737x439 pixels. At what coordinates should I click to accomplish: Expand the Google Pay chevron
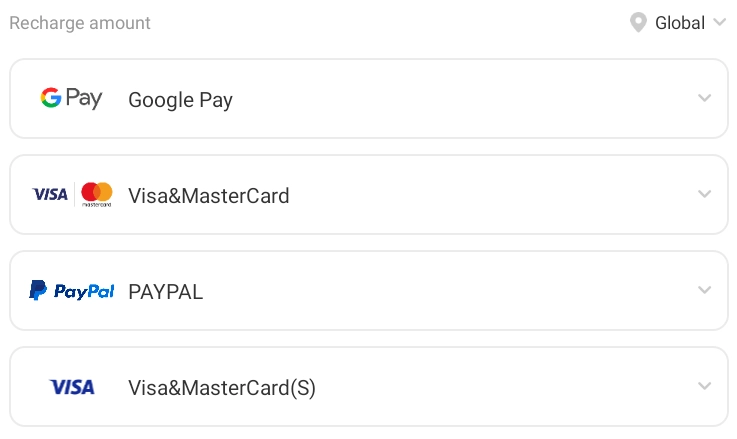coord(705,98)
